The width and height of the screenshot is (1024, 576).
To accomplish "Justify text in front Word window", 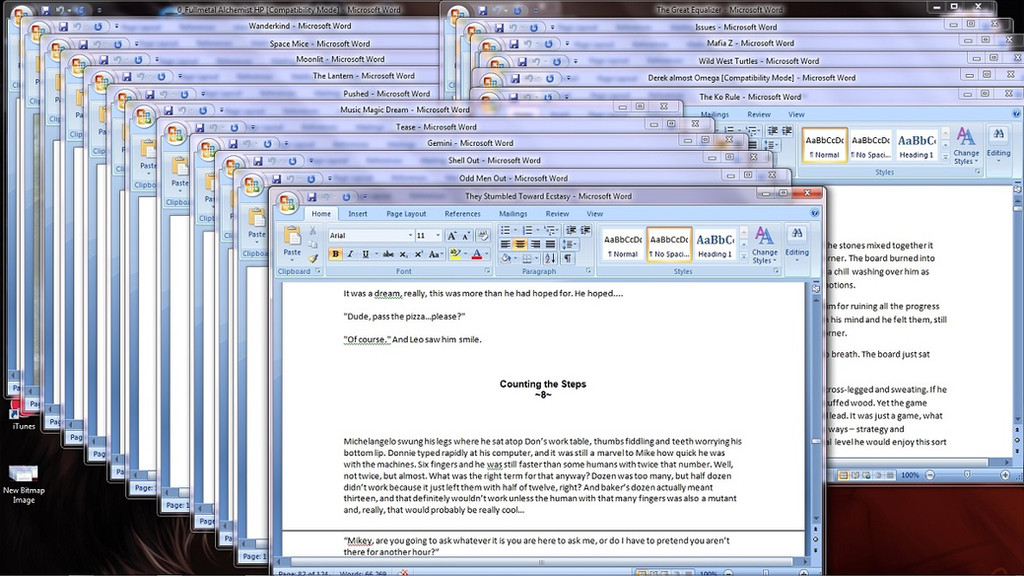I will click(550, 244).
